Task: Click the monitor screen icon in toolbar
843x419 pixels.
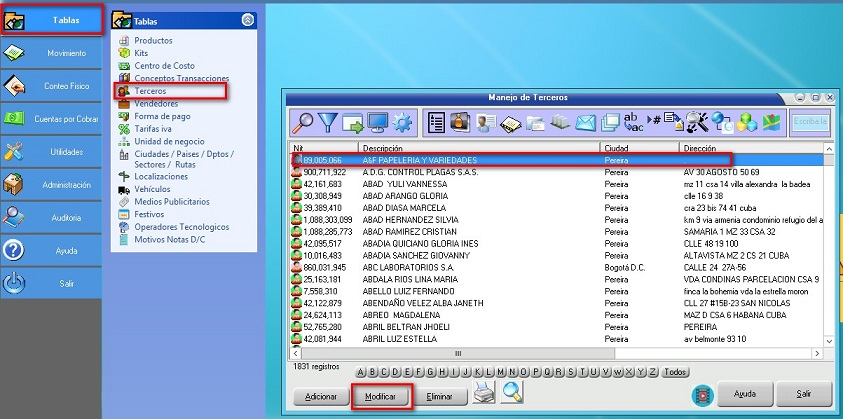Action: tap(378, 123)
